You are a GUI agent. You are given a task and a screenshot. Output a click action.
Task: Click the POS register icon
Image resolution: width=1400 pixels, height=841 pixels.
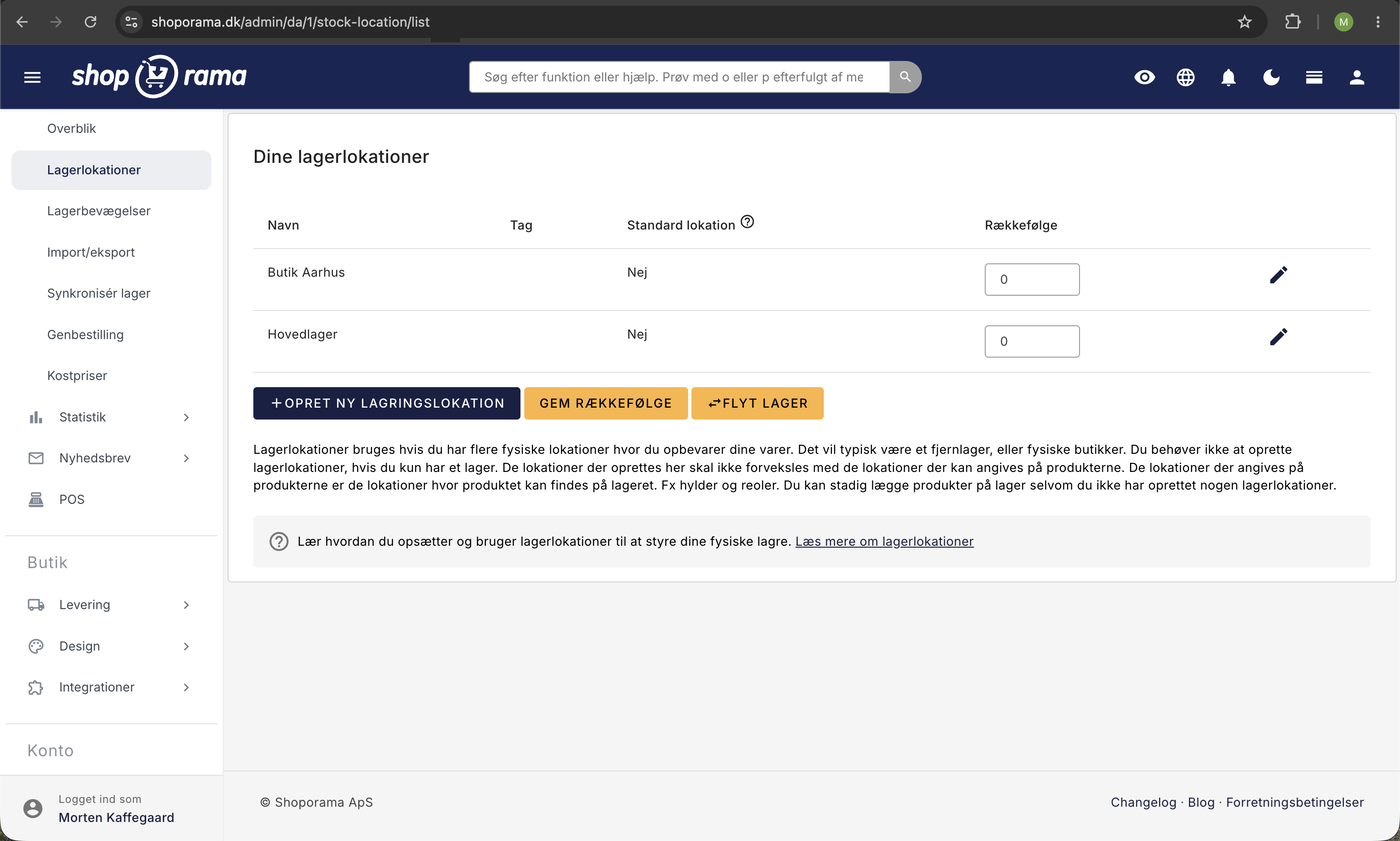pyautogui.click(x=36, y=499)
